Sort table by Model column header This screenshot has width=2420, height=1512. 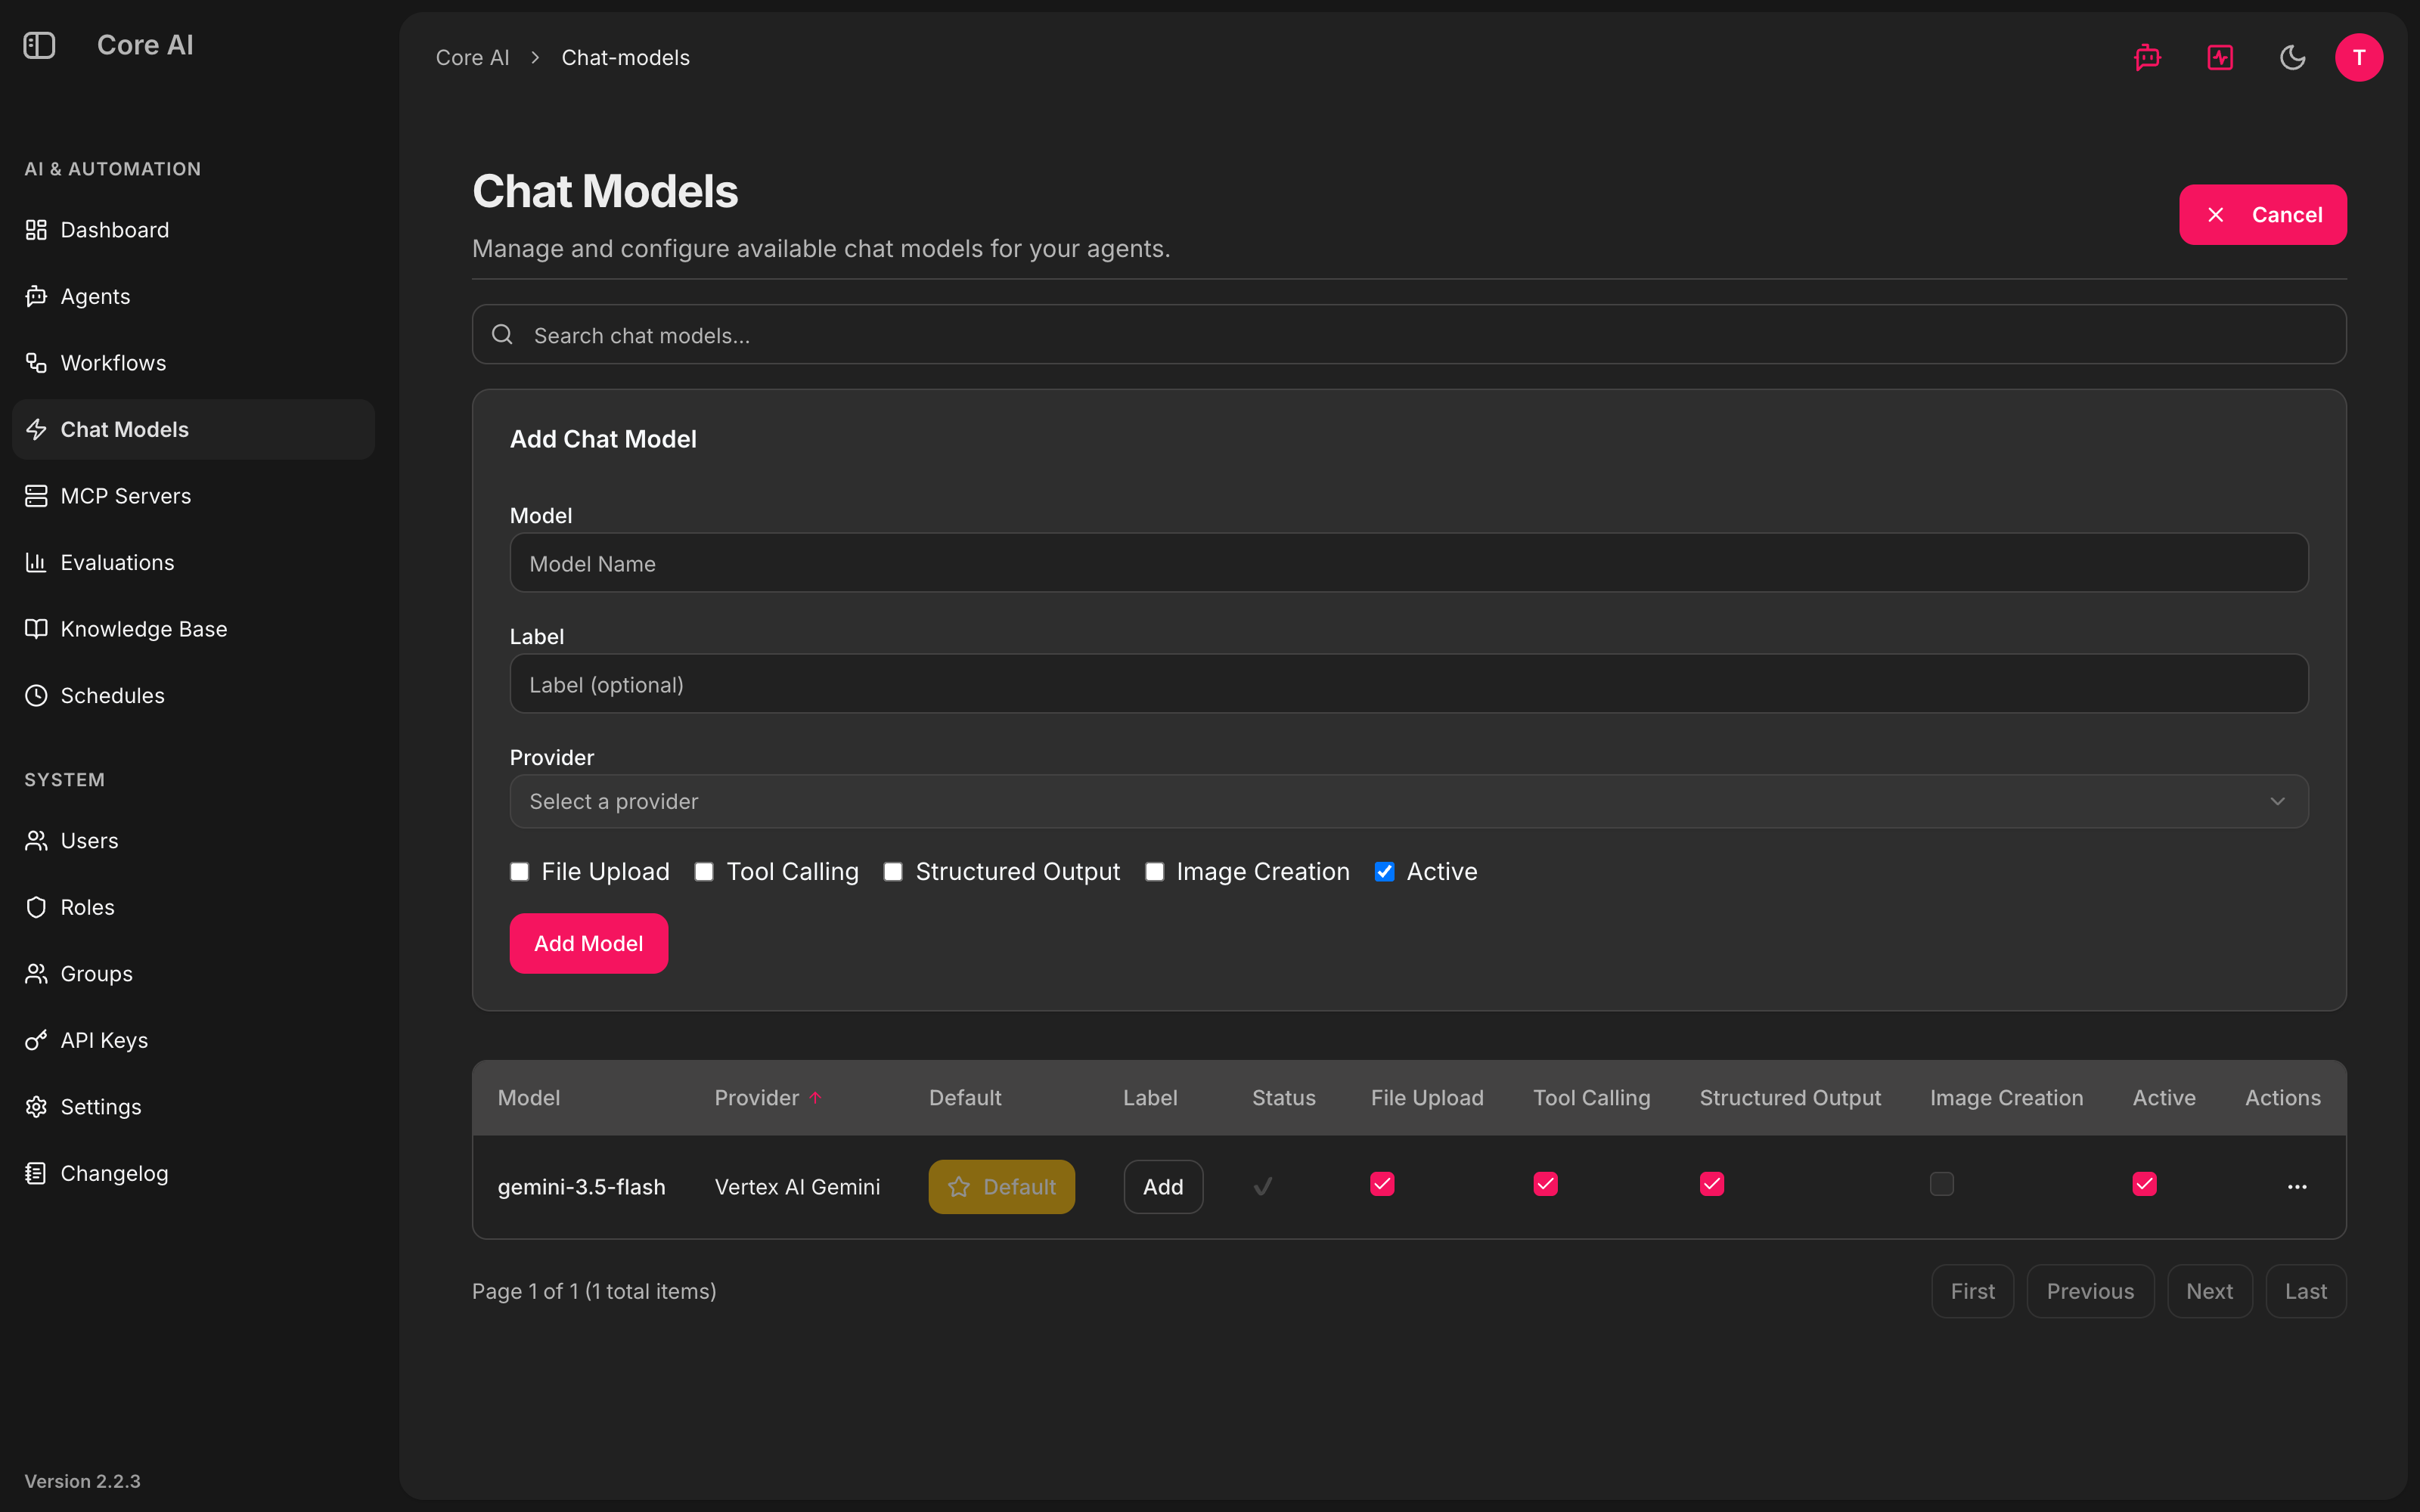click(x=529, y=1097)
